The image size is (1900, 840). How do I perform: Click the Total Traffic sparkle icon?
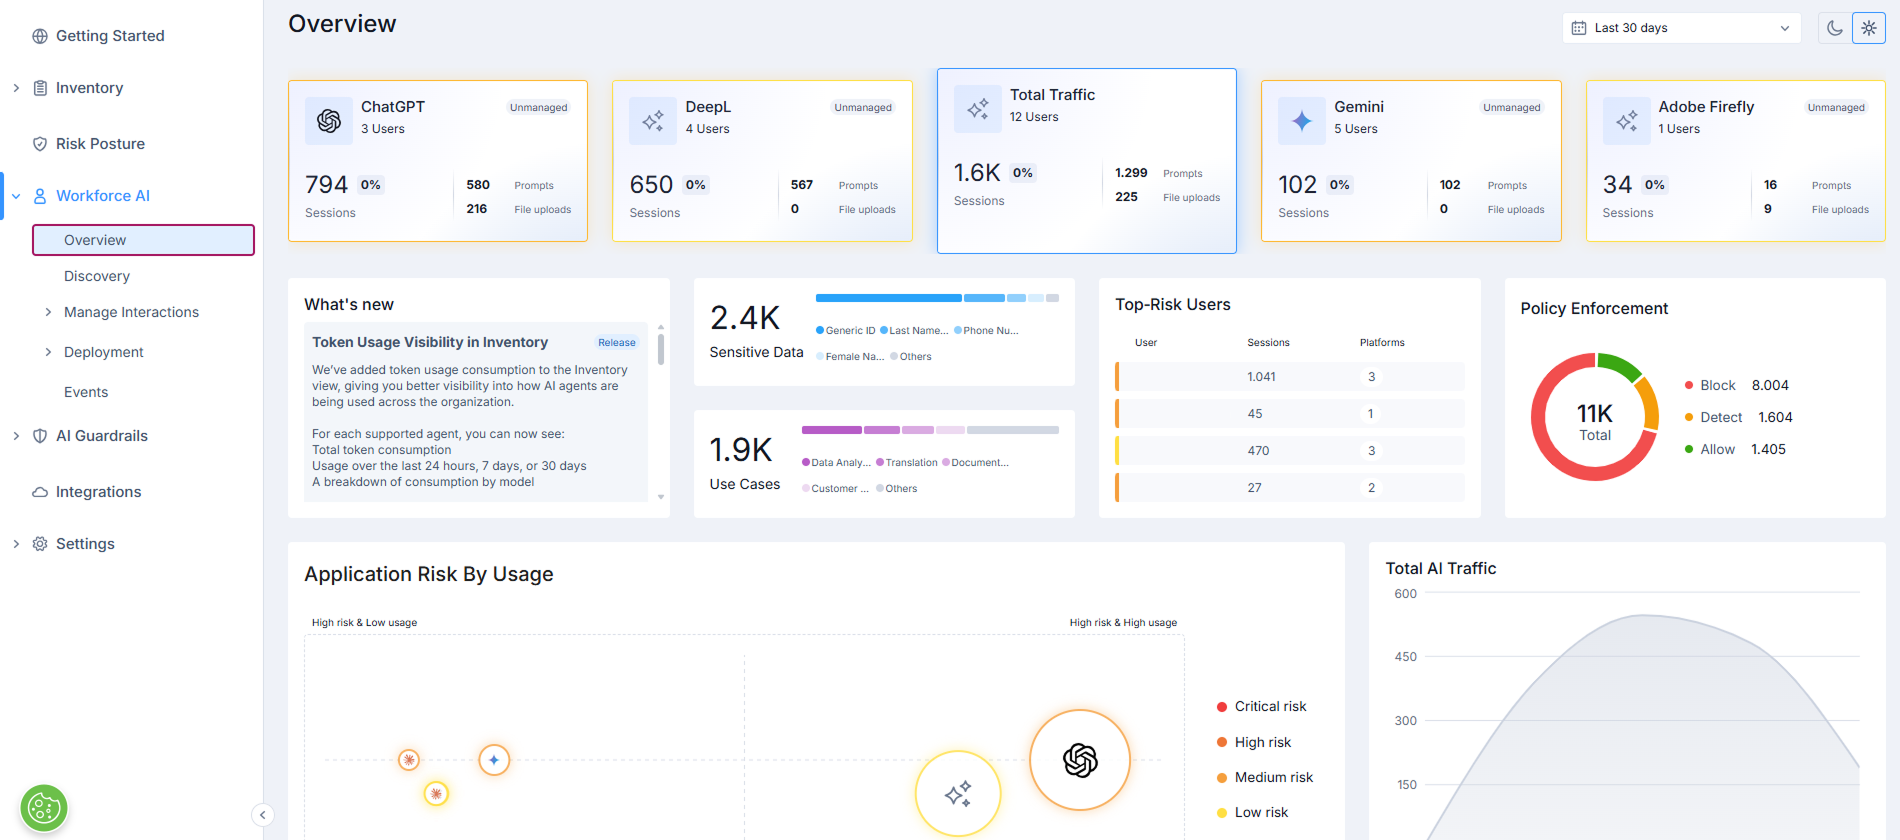pos(978,109)
